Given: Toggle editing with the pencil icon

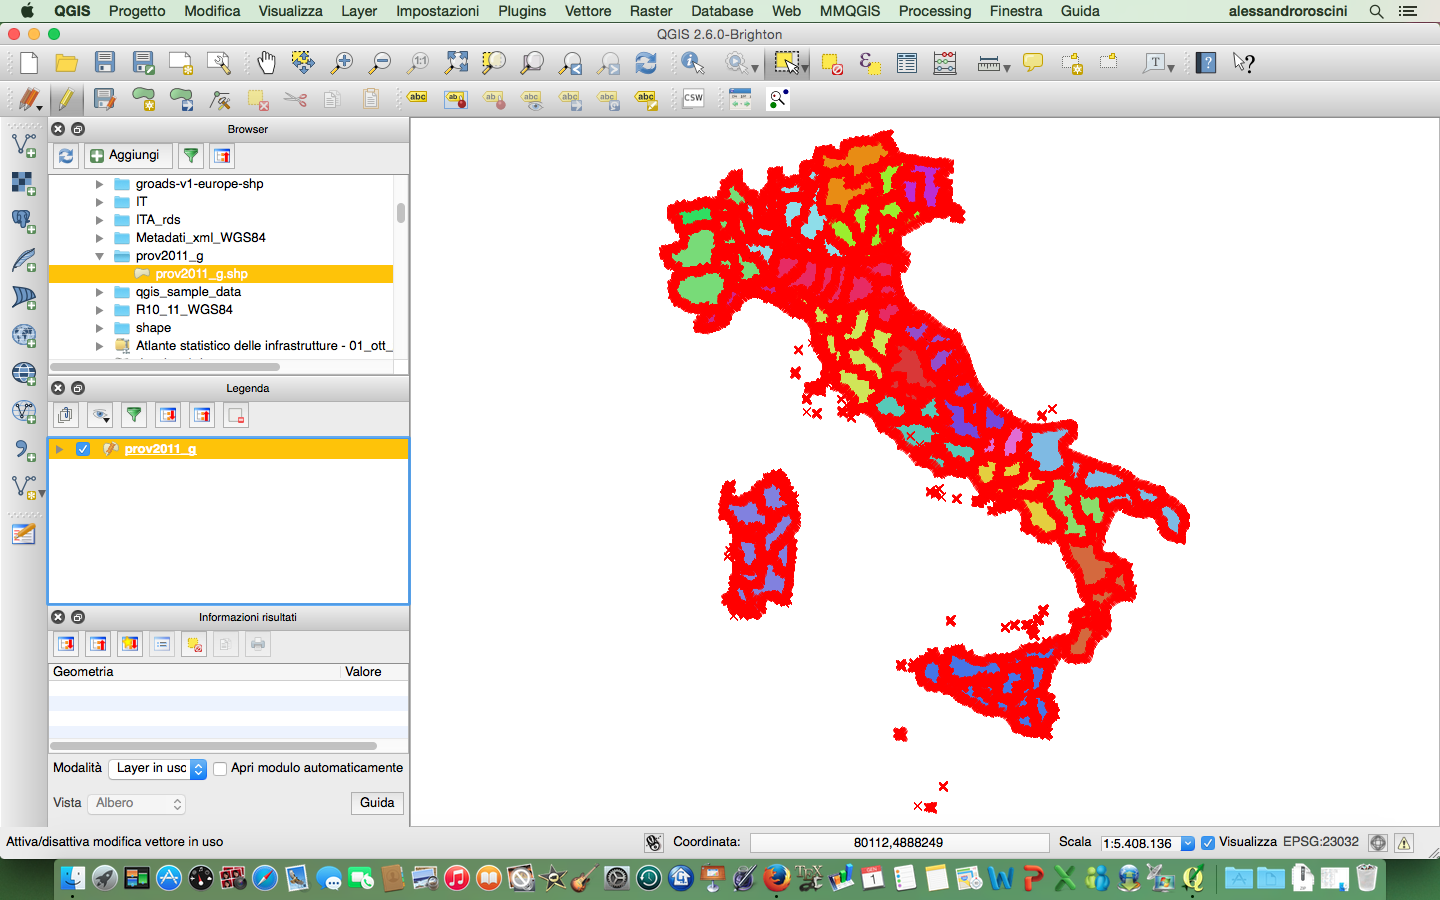Looking at the screenshot, I should coord(66,99).
